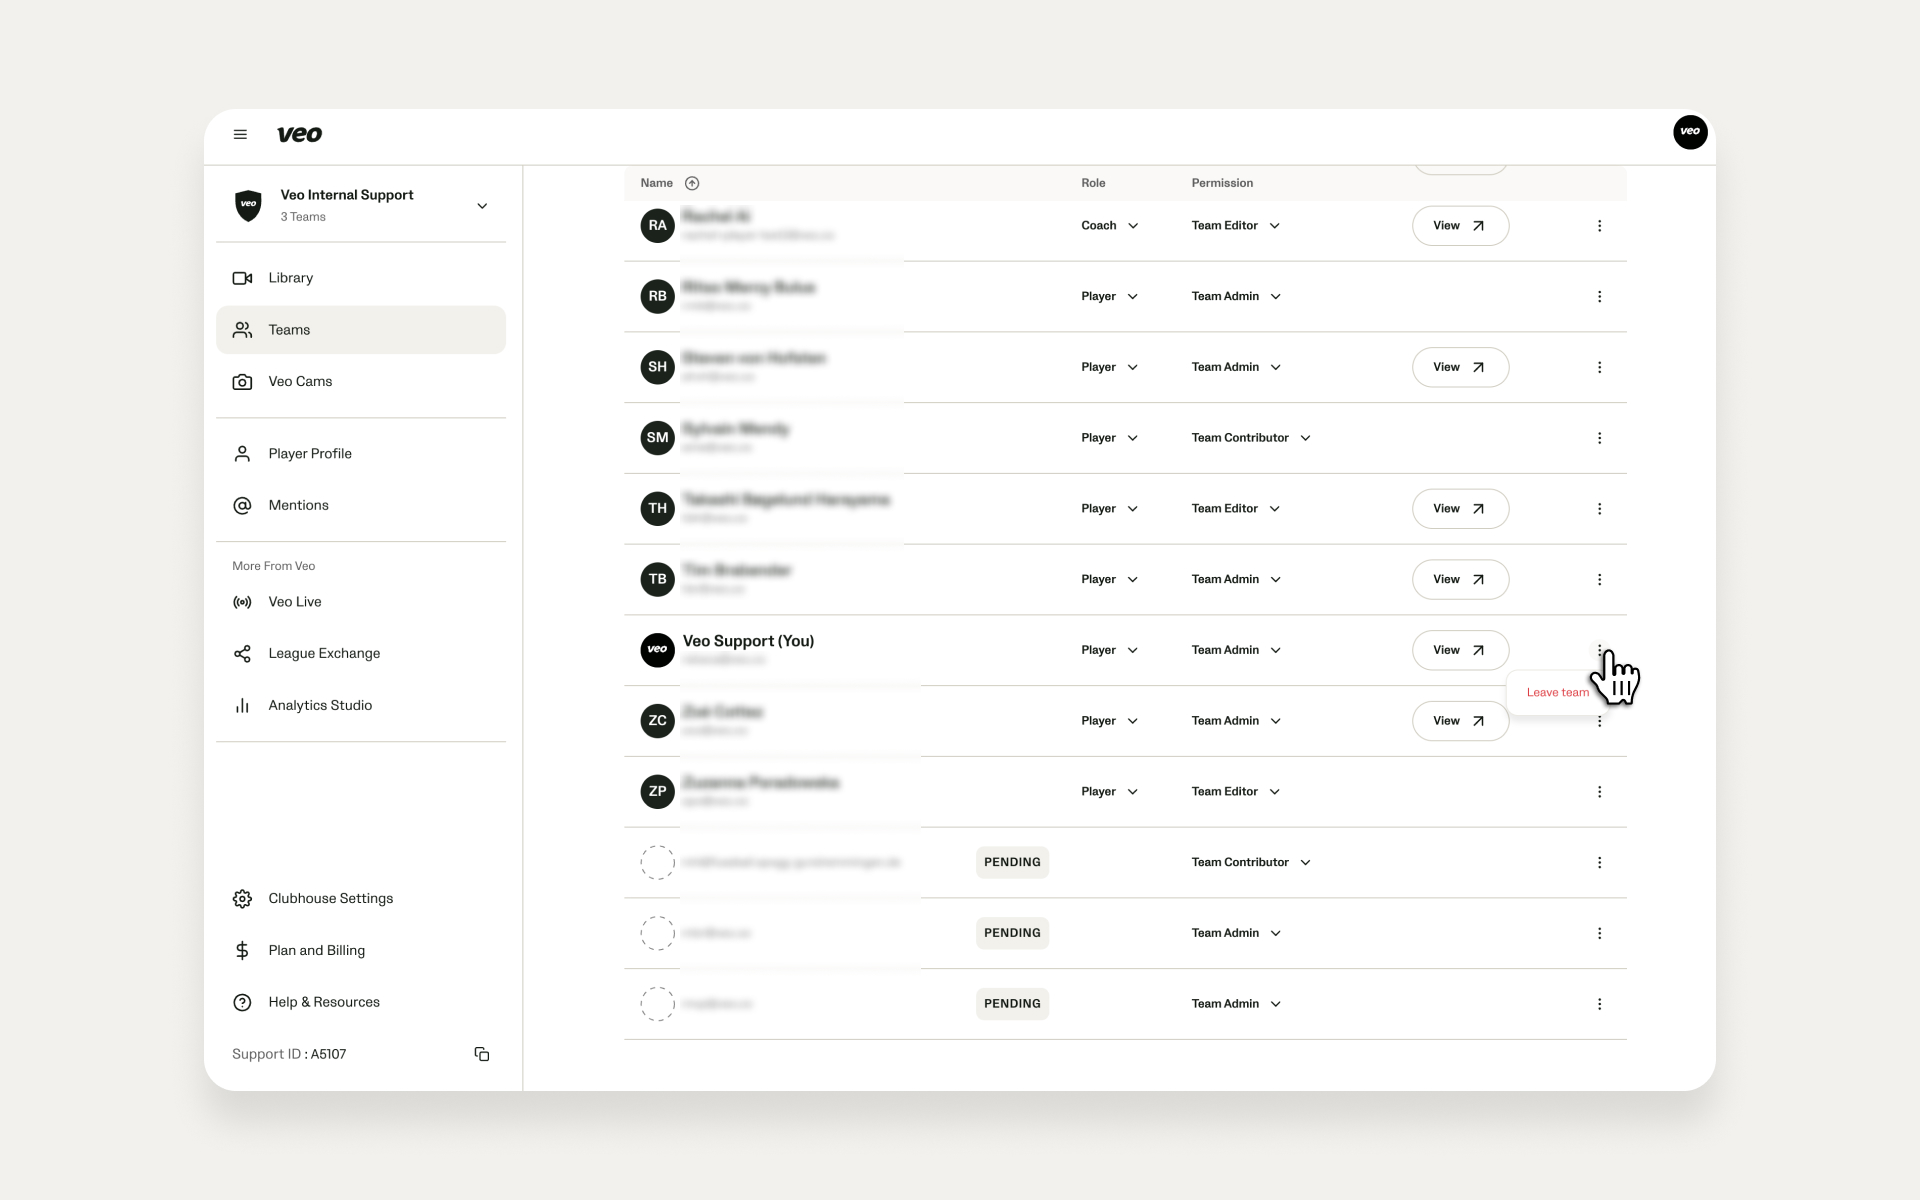Open Team Contributor dropdown for first pending invite
Viewport: 1920px width, 1200px height.
pyautogui.click(x=1251, y=863)
